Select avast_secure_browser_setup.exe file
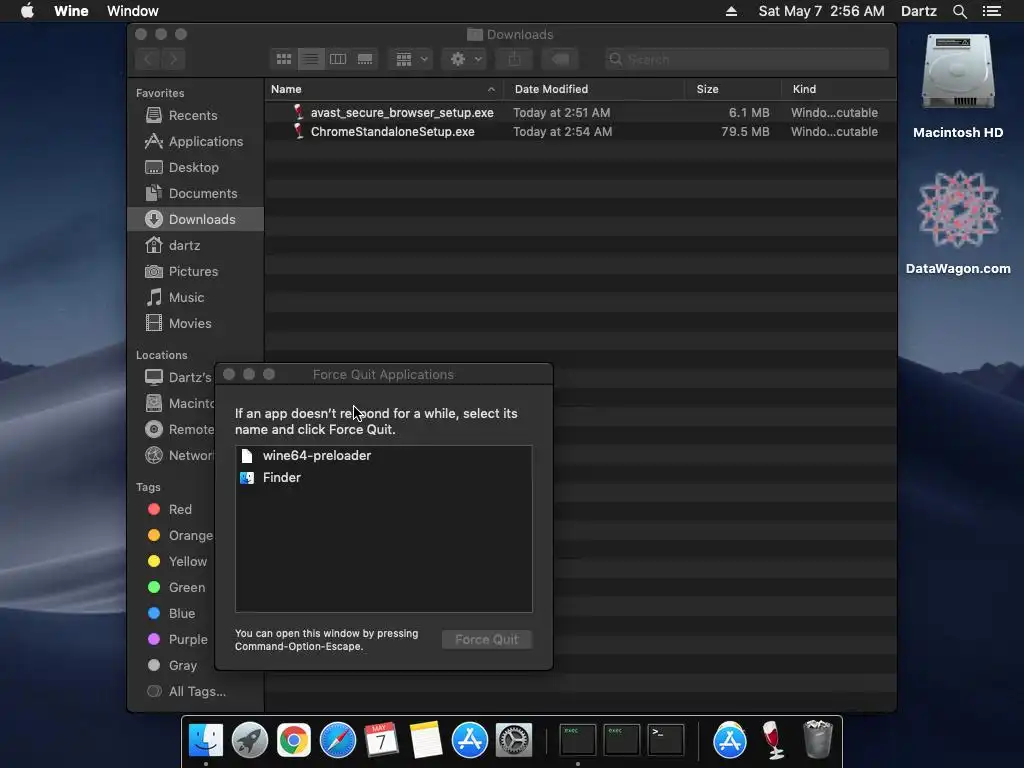This screenshot has height=768, width=1024. 580,112
